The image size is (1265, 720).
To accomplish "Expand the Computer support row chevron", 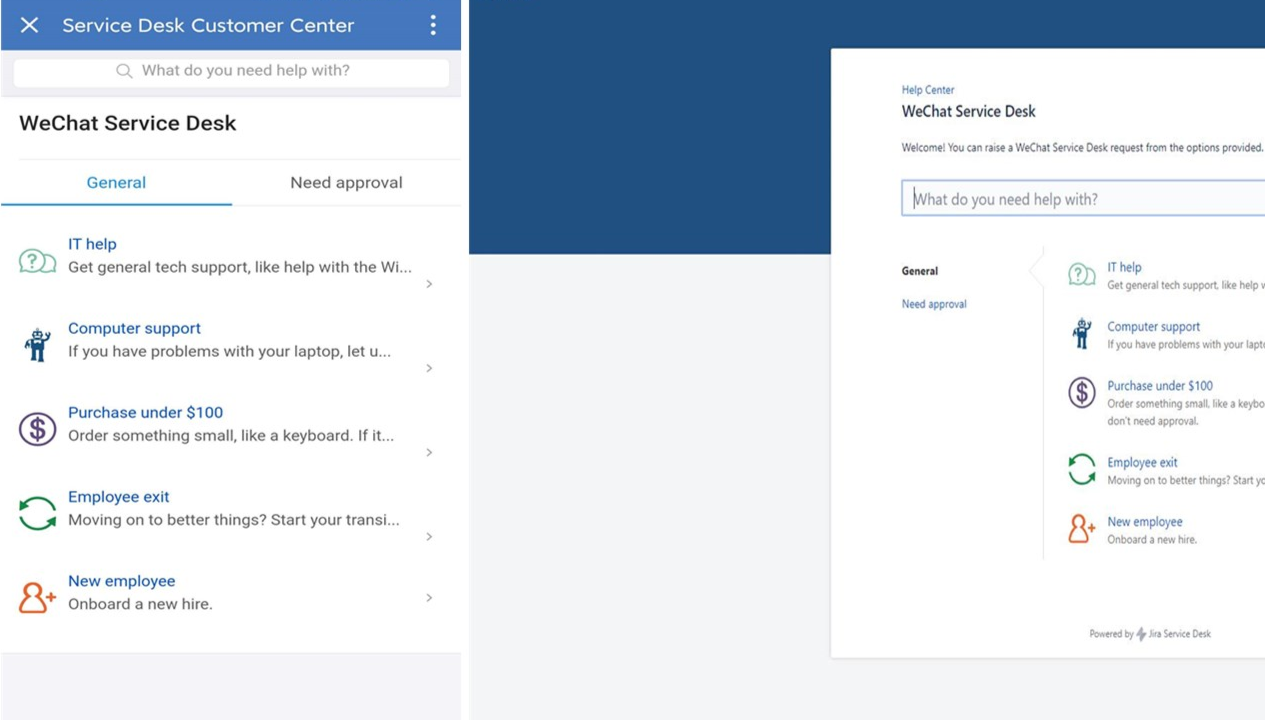I will click(x=430, y=368).
